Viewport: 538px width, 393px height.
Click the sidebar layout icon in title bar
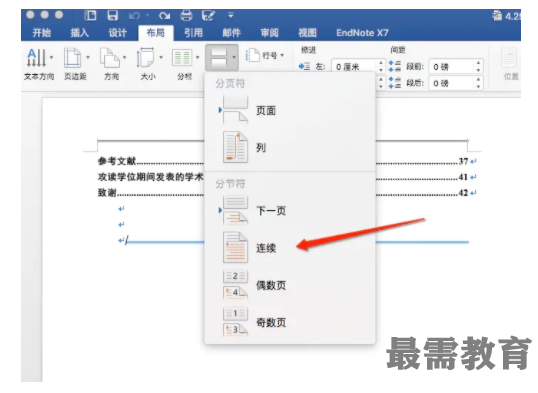[x=91, y=15]
